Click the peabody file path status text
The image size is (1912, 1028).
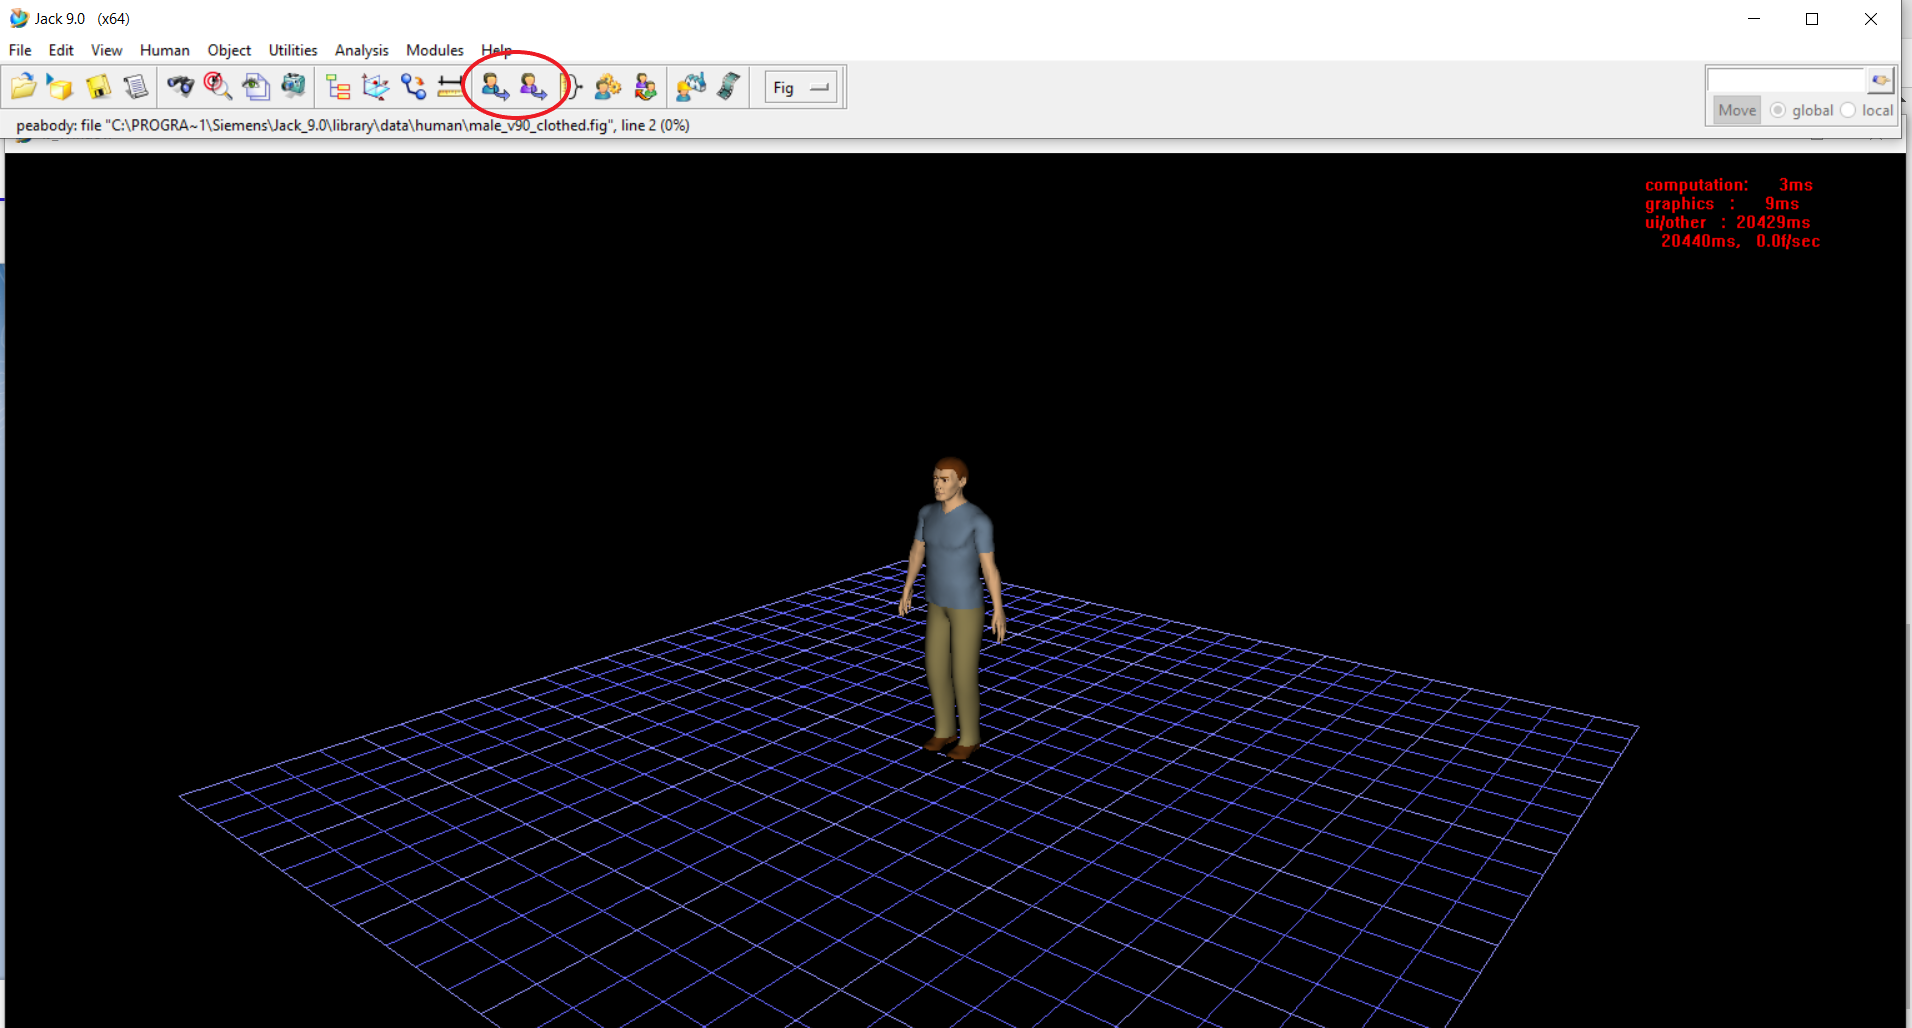353,125
